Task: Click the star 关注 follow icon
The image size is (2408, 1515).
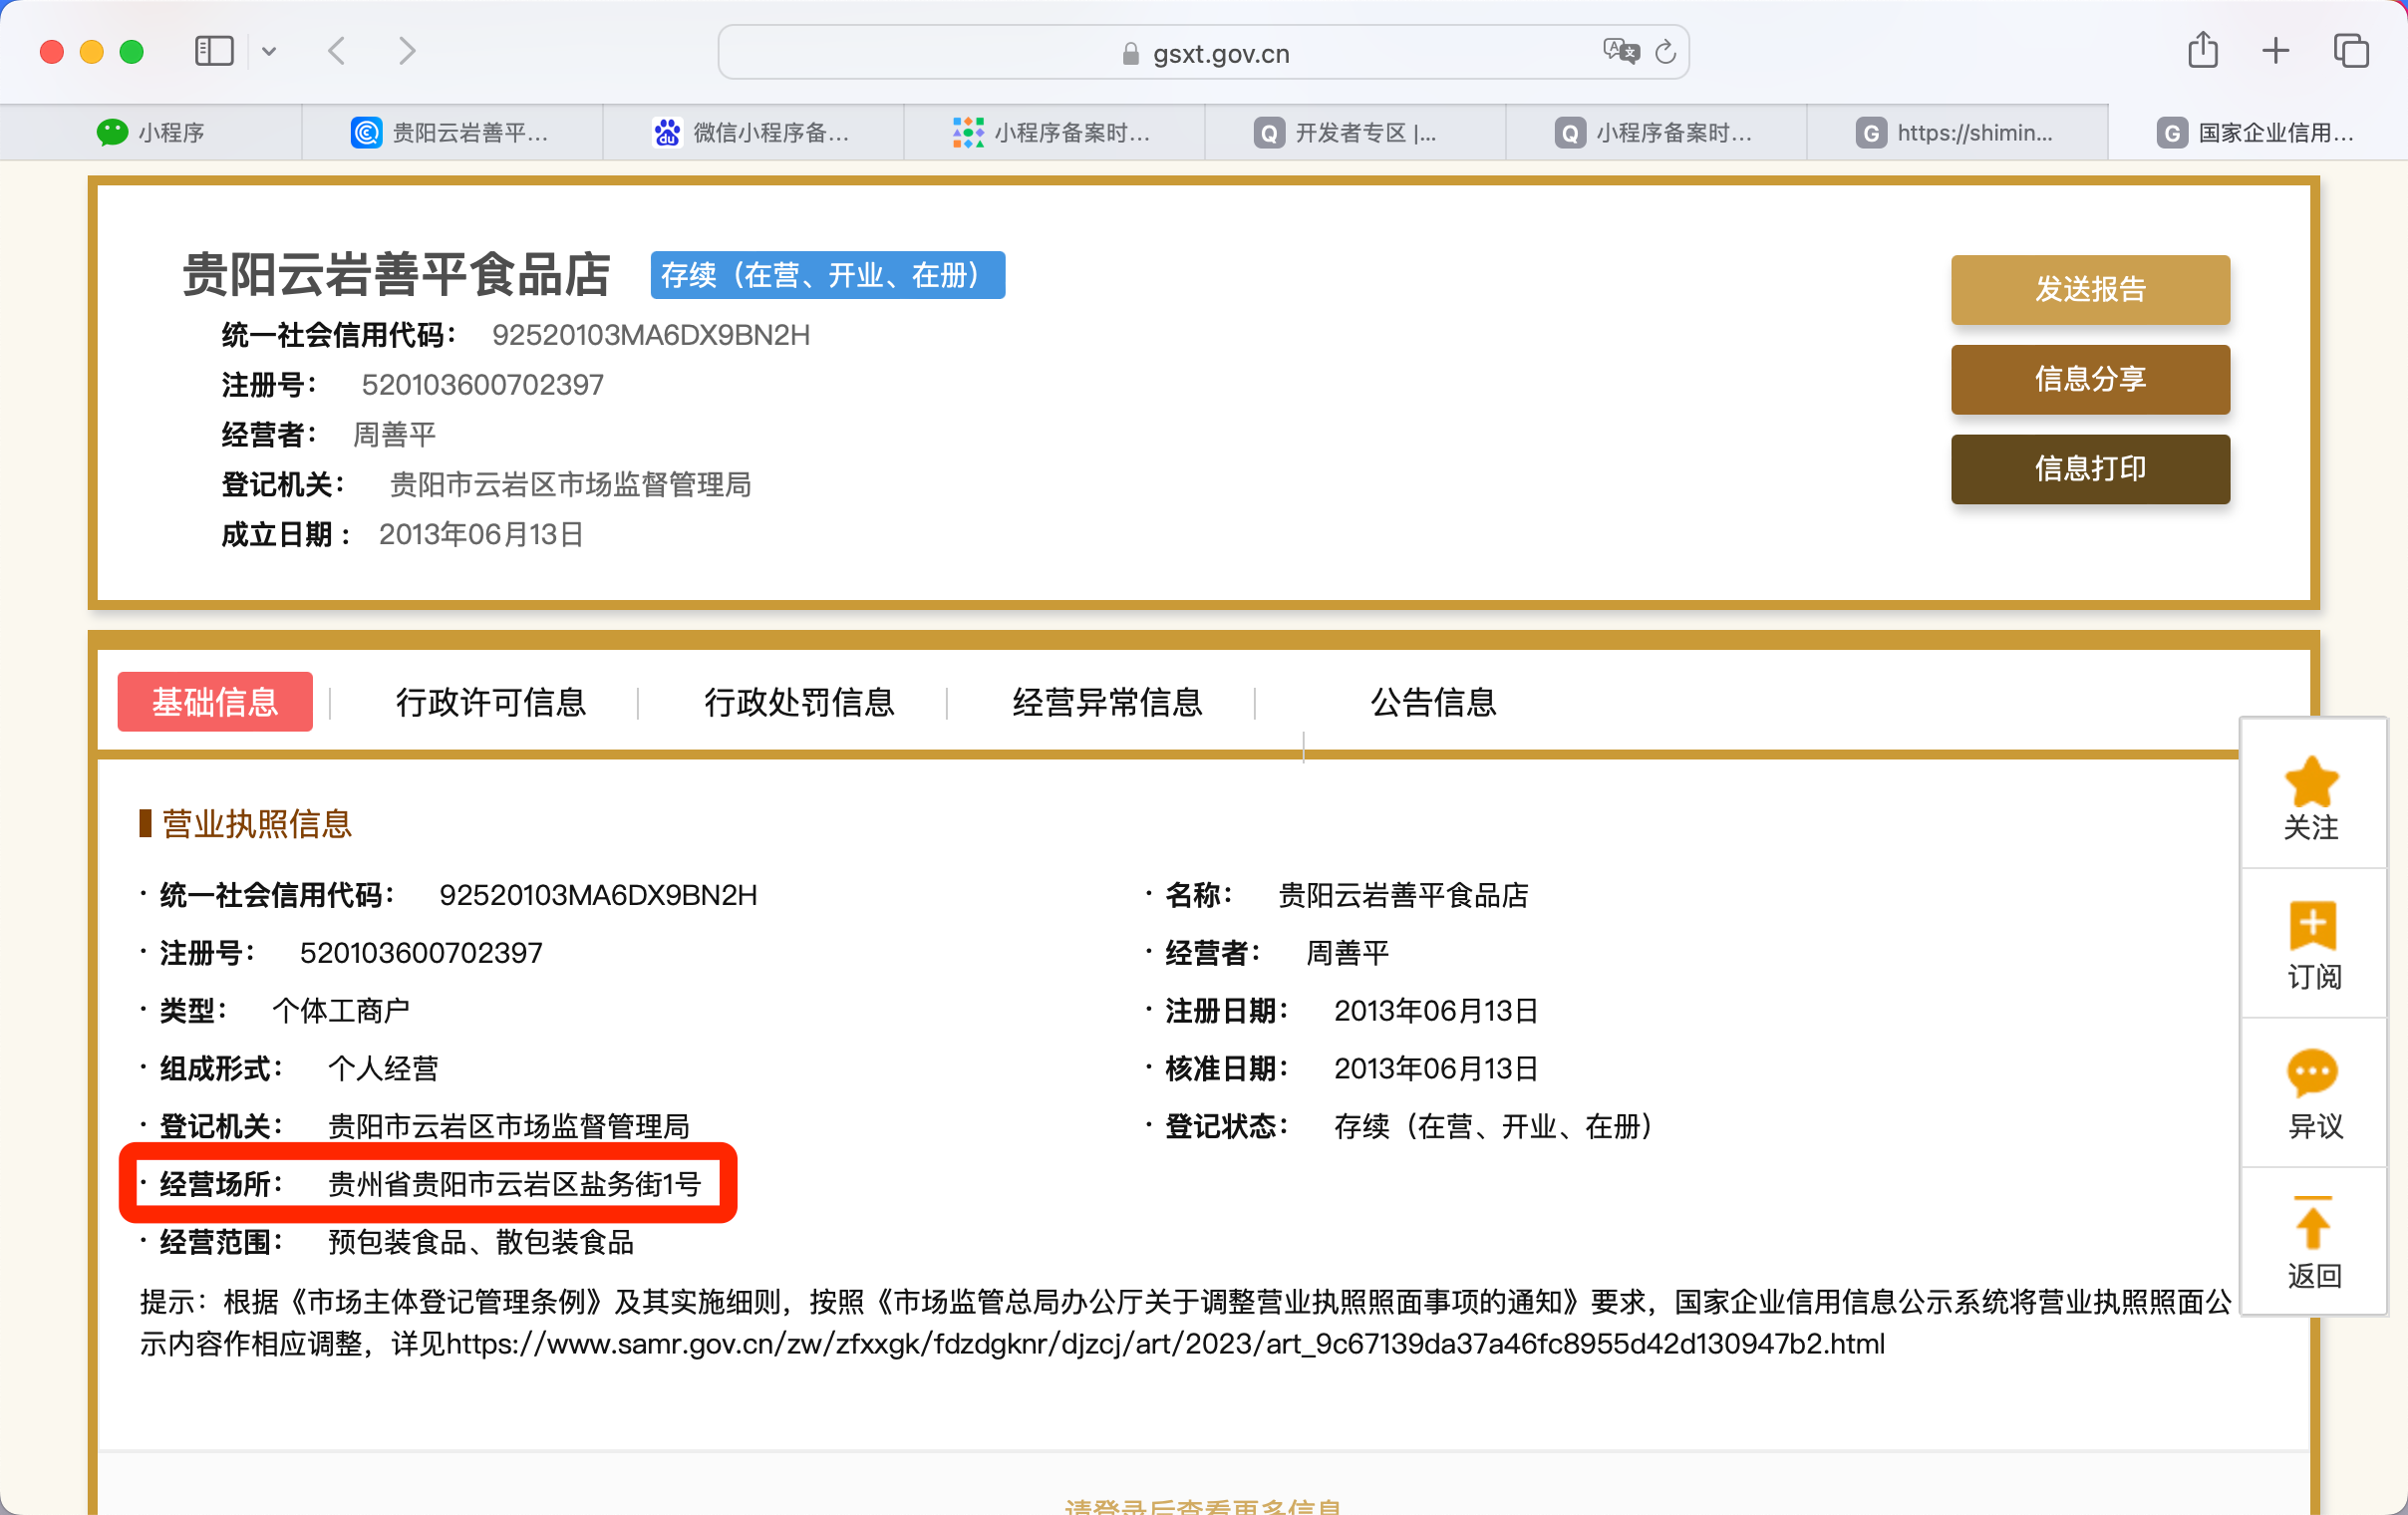Action: pos(2311,782)
